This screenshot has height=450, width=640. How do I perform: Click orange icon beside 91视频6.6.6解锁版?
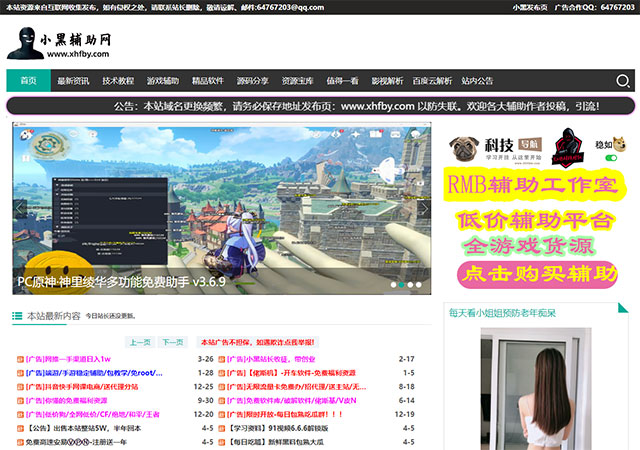[x=222, y=428]
